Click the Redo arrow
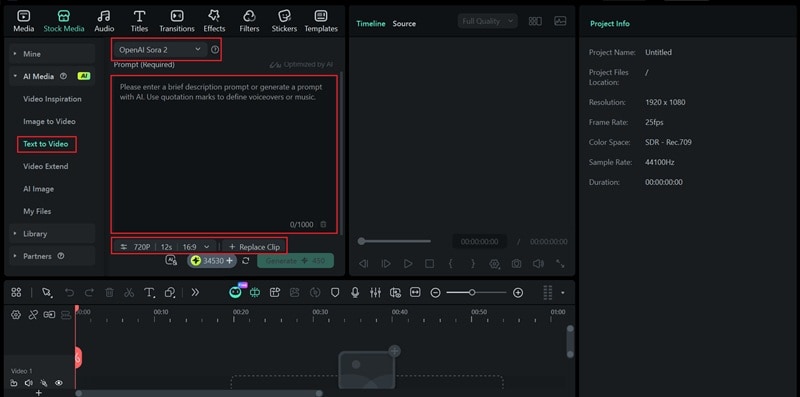The image size is (800, 397). click(89, 292)
